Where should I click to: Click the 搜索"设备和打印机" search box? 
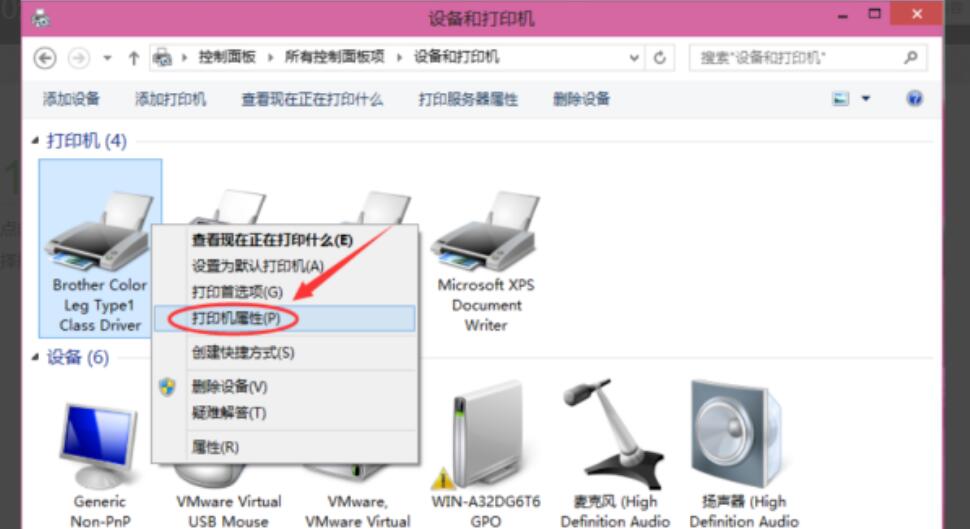807,58
